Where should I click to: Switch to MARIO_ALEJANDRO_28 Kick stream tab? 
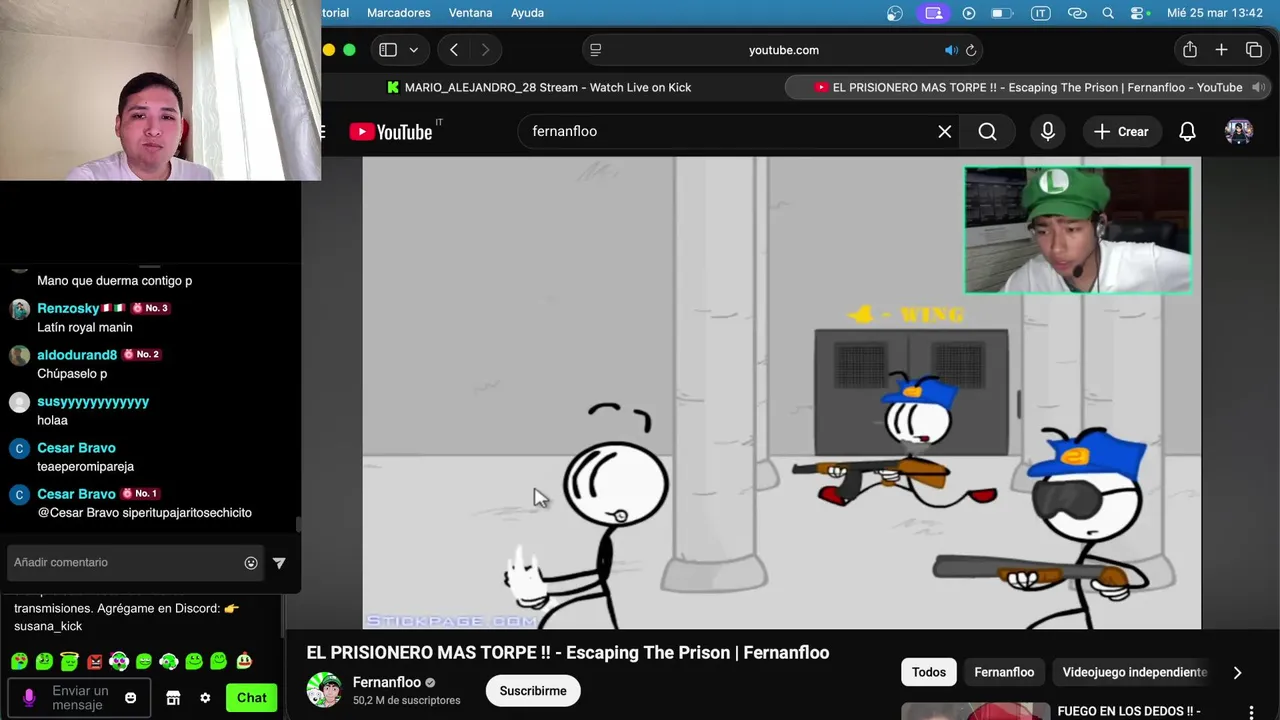pos(539,87)
